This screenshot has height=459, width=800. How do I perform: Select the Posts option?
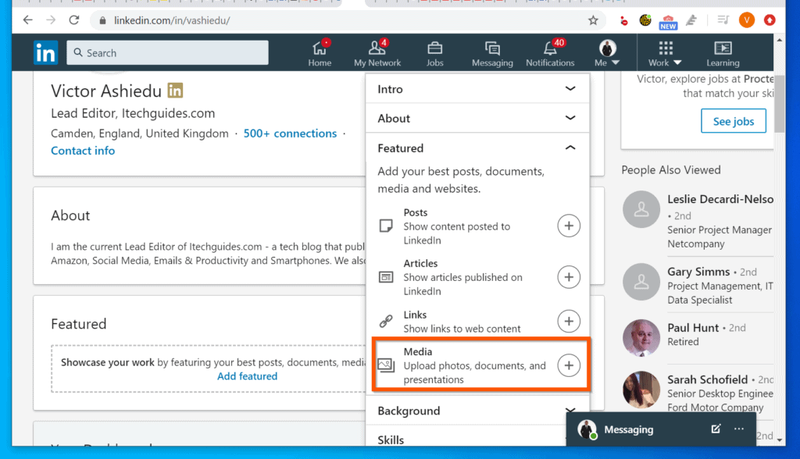tap(477, 226)
